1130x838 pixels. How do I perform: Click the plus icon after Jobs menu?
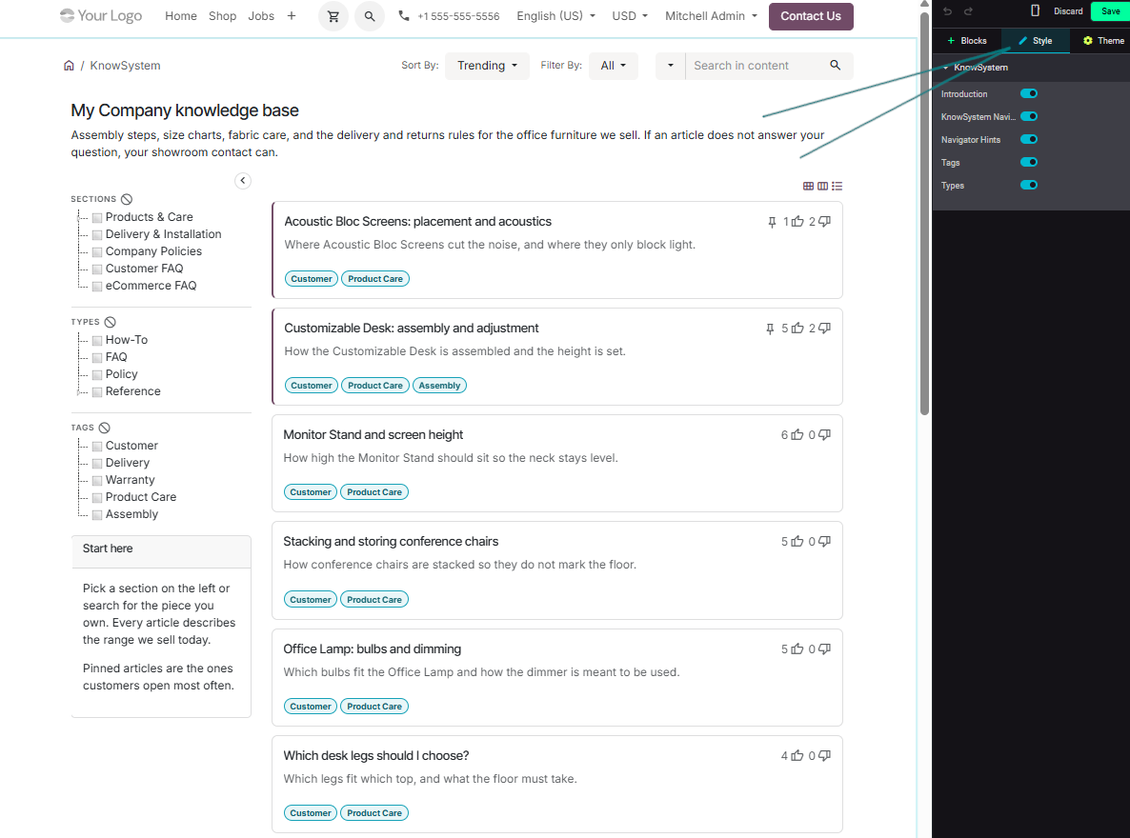291,16
